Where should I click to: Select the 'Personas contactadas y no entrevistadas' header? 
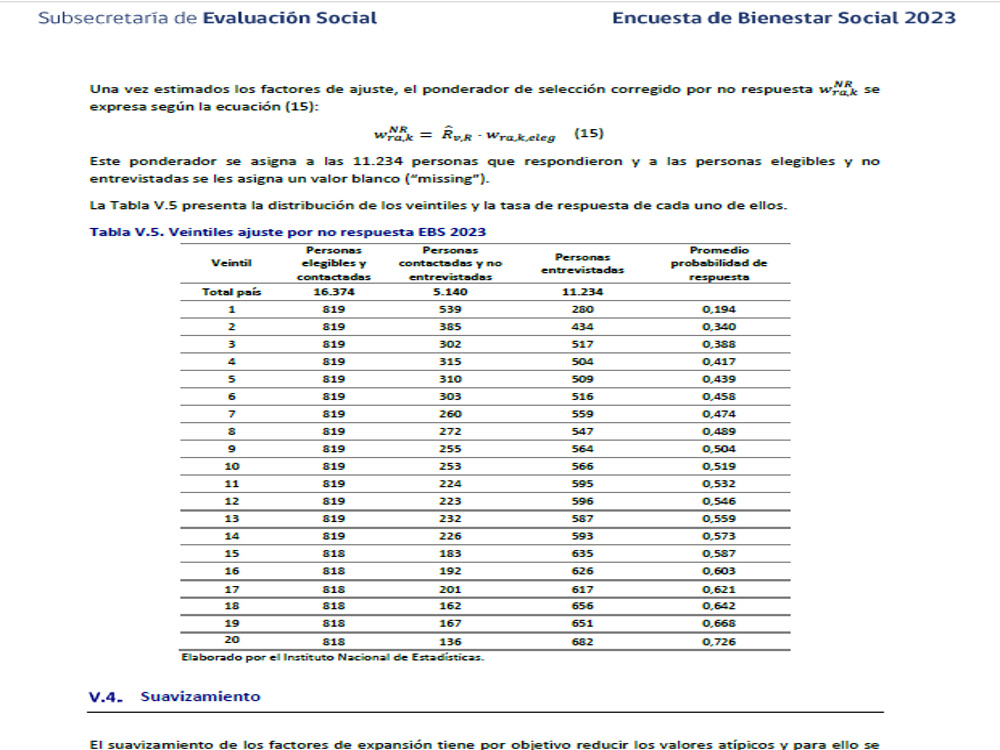coord(450,263)
